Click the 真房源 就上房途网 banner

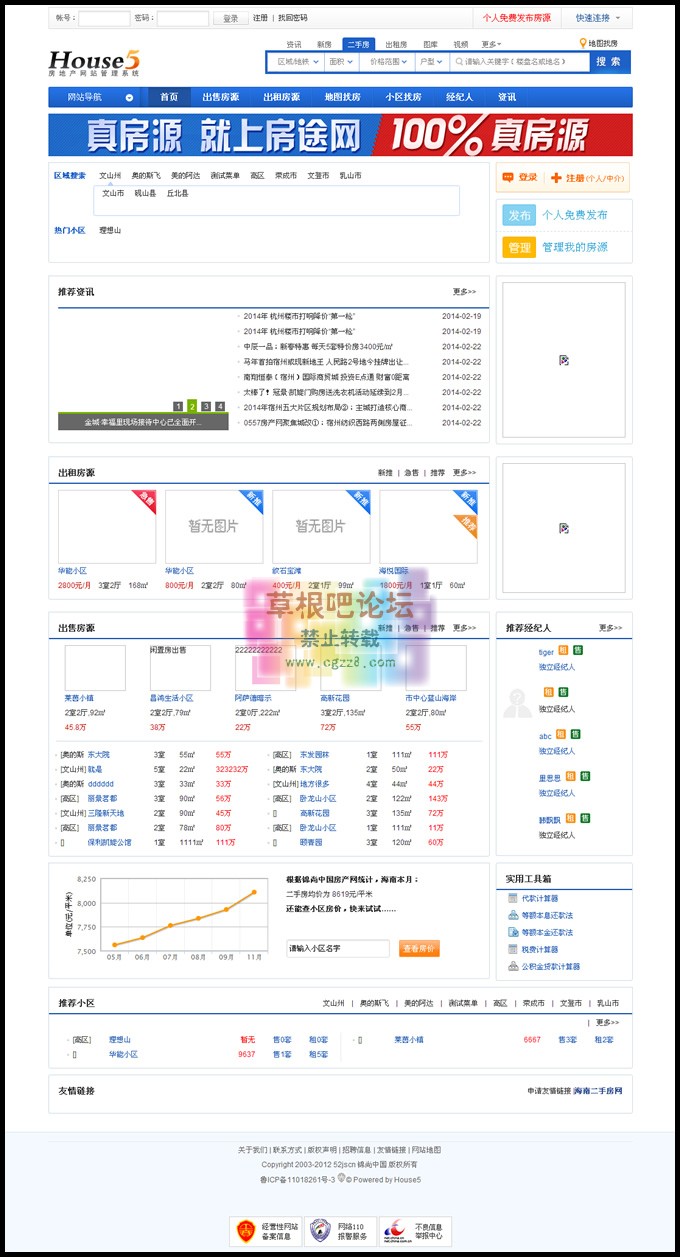click(x=340, y=135)
